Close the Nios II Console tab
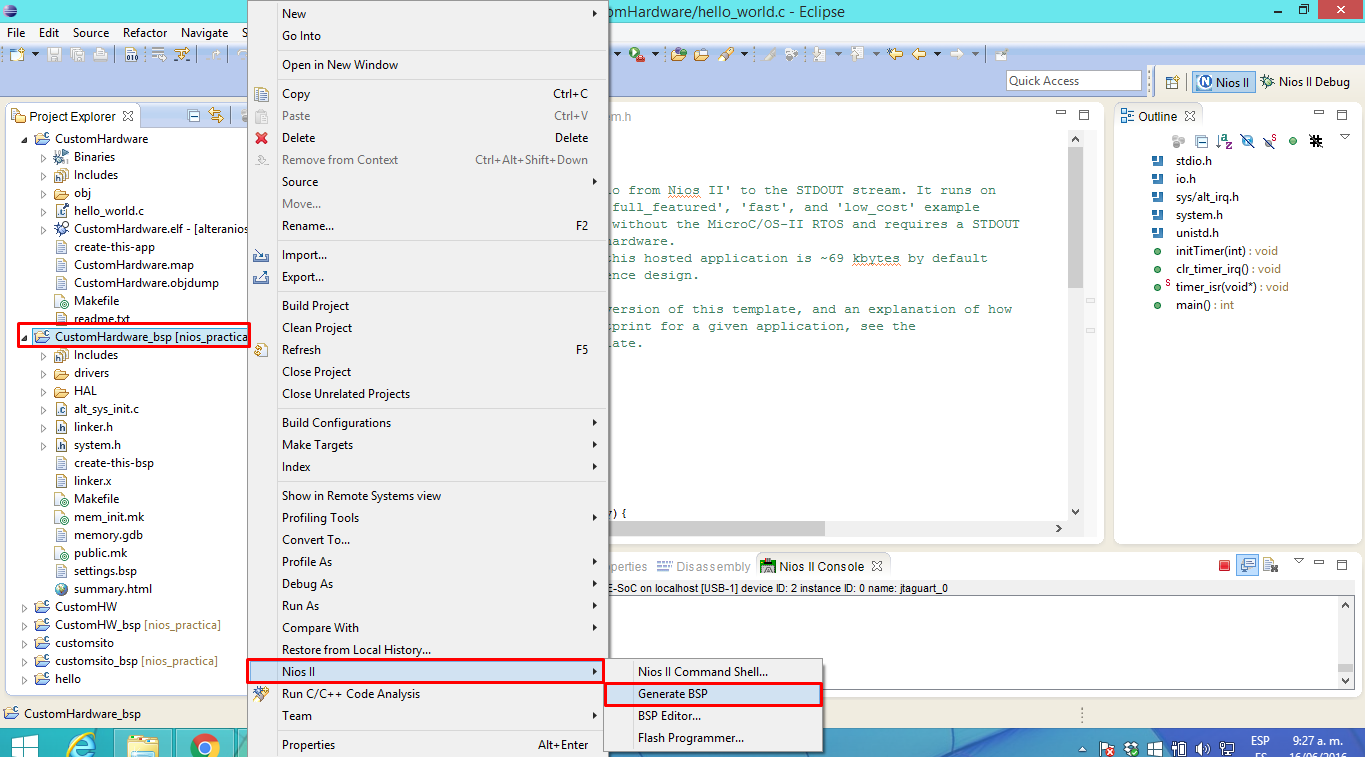Viewport: 1365px width, 757px height. 877,566
